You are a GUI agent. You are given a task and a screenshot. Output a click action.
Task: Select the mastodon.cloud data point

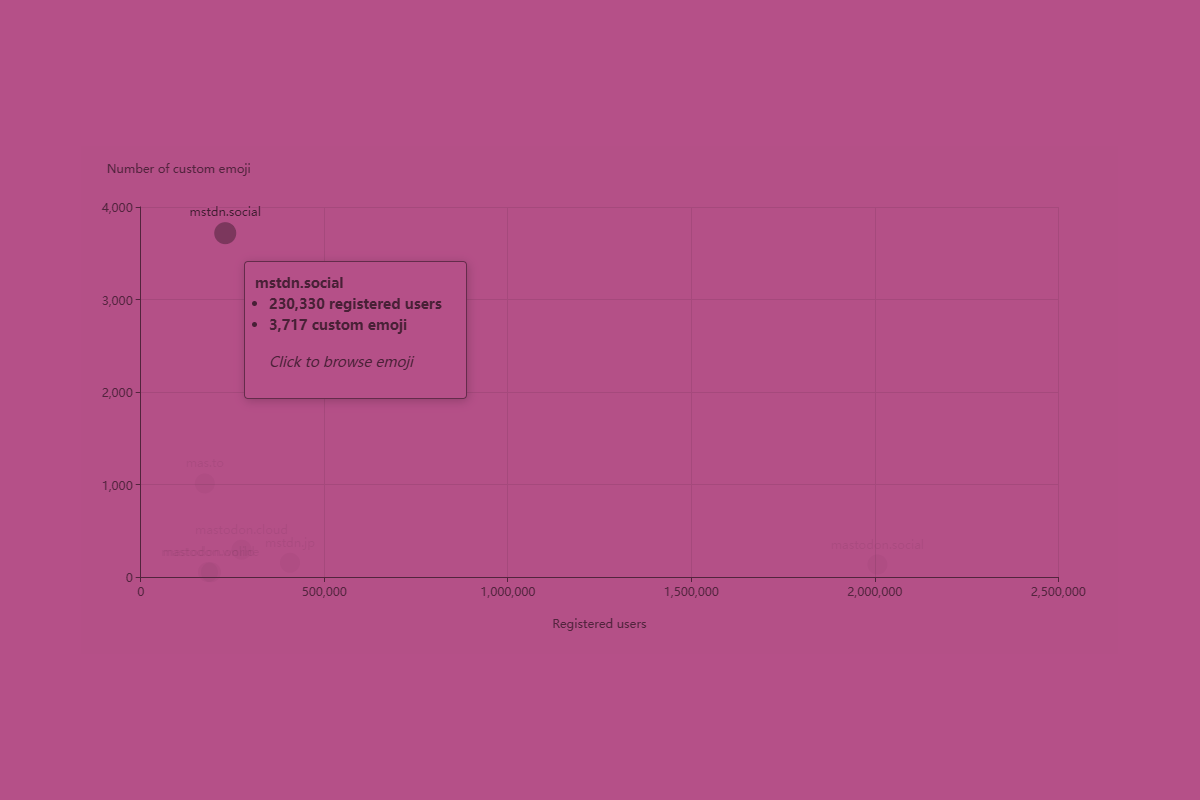(241, 550)
